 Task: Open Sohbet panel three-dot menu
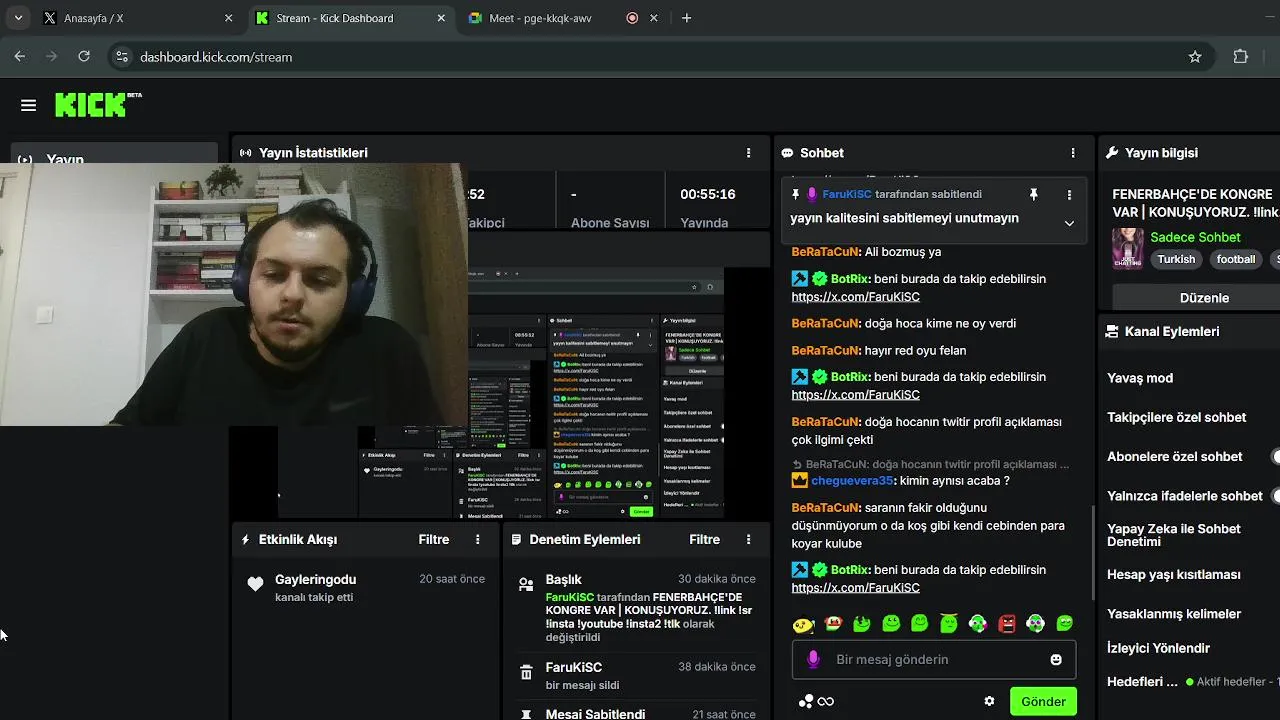1073,153
